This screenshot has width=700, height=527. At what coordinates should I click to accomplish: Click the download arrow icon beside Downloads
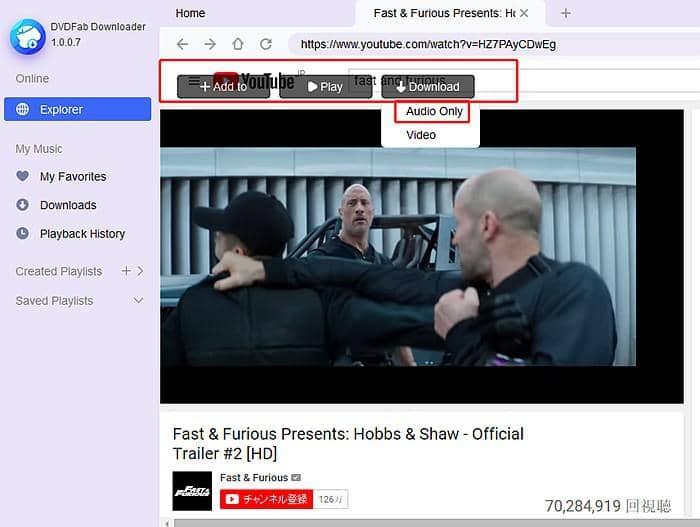pyautogui.click(x=22, y=205)
